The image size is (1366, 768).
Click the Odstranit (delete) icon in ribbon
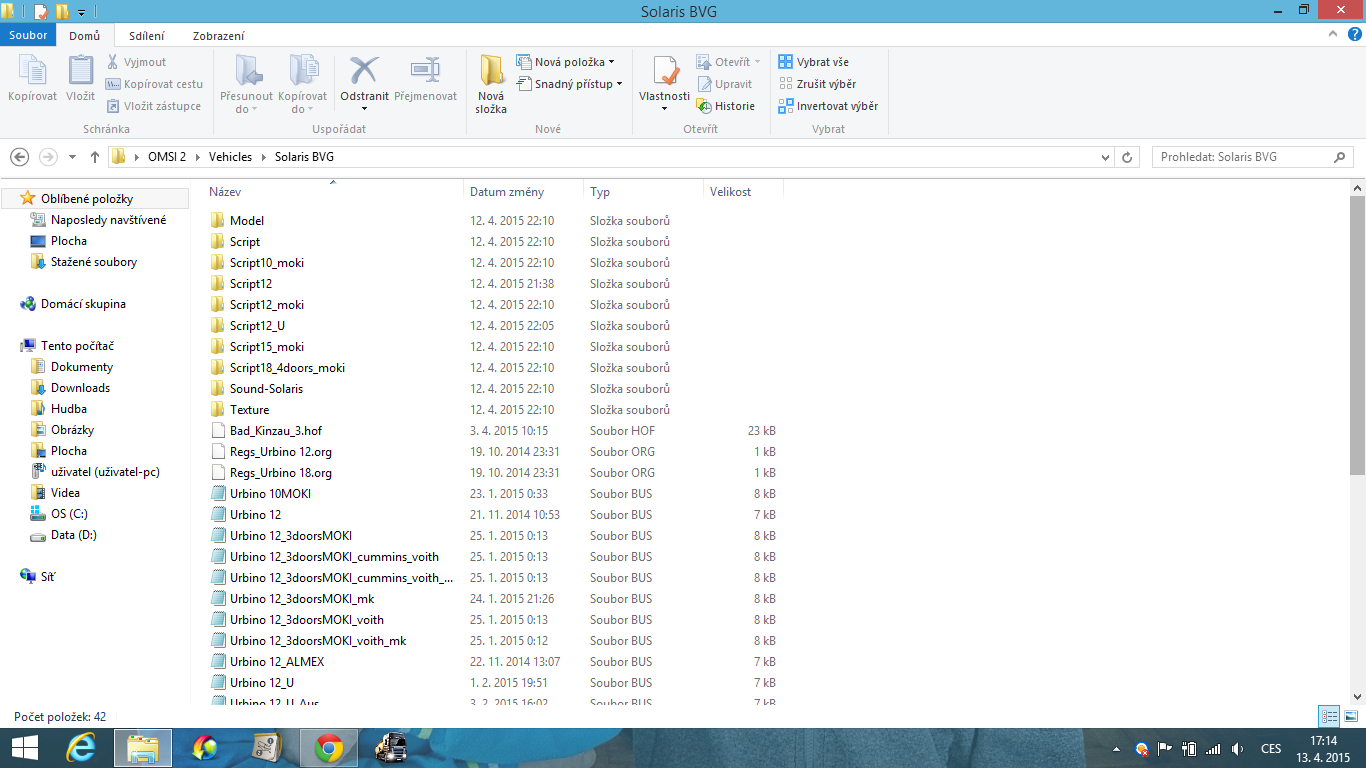(364, 72)
